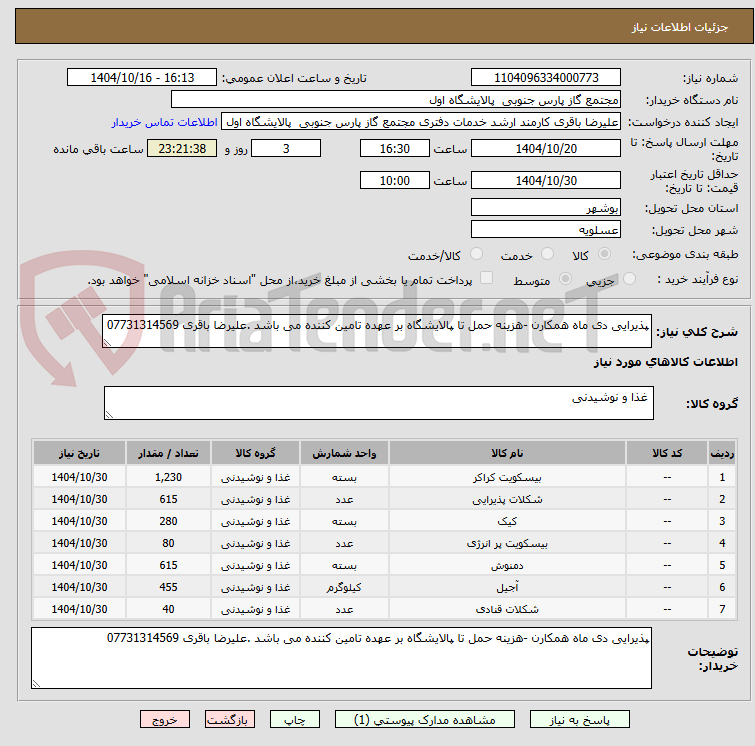Click the شکلات قنادی item name
This screenshot has height=746, width=755.
pos(507,609)
